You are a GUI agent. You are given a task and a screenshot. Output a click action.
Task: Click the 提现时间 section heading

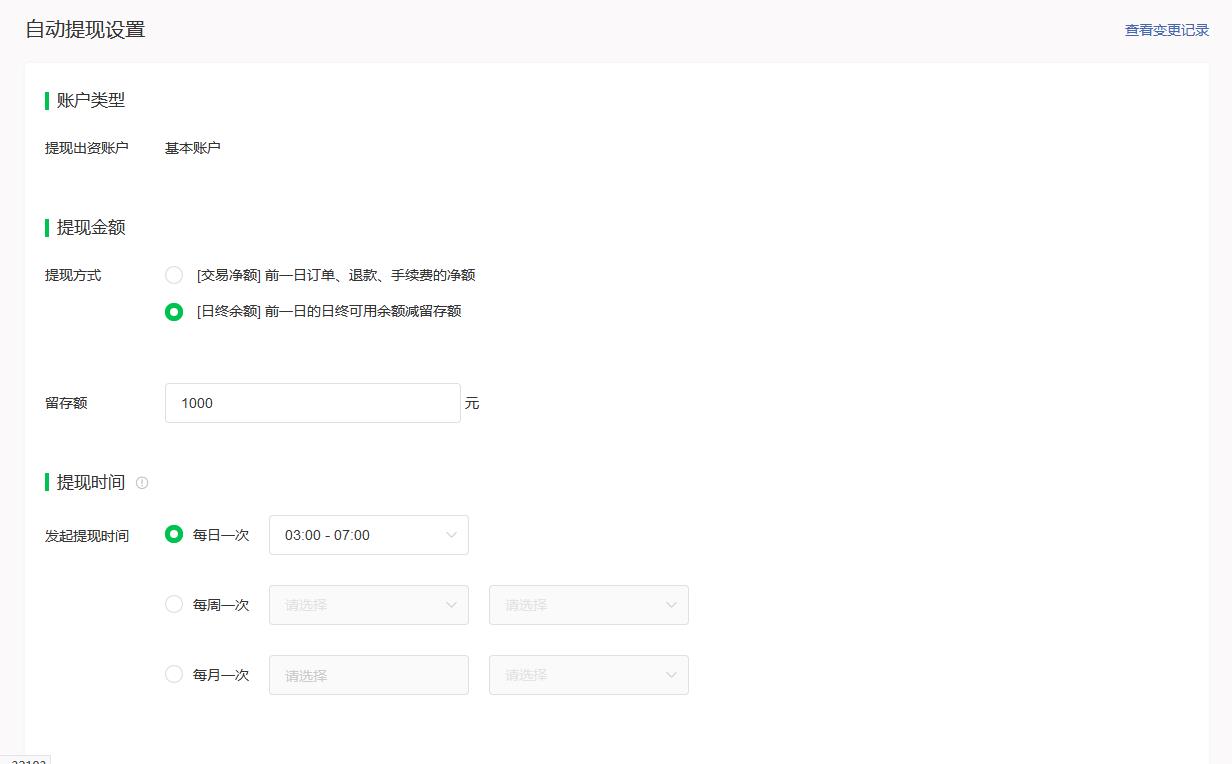(91, 482)
